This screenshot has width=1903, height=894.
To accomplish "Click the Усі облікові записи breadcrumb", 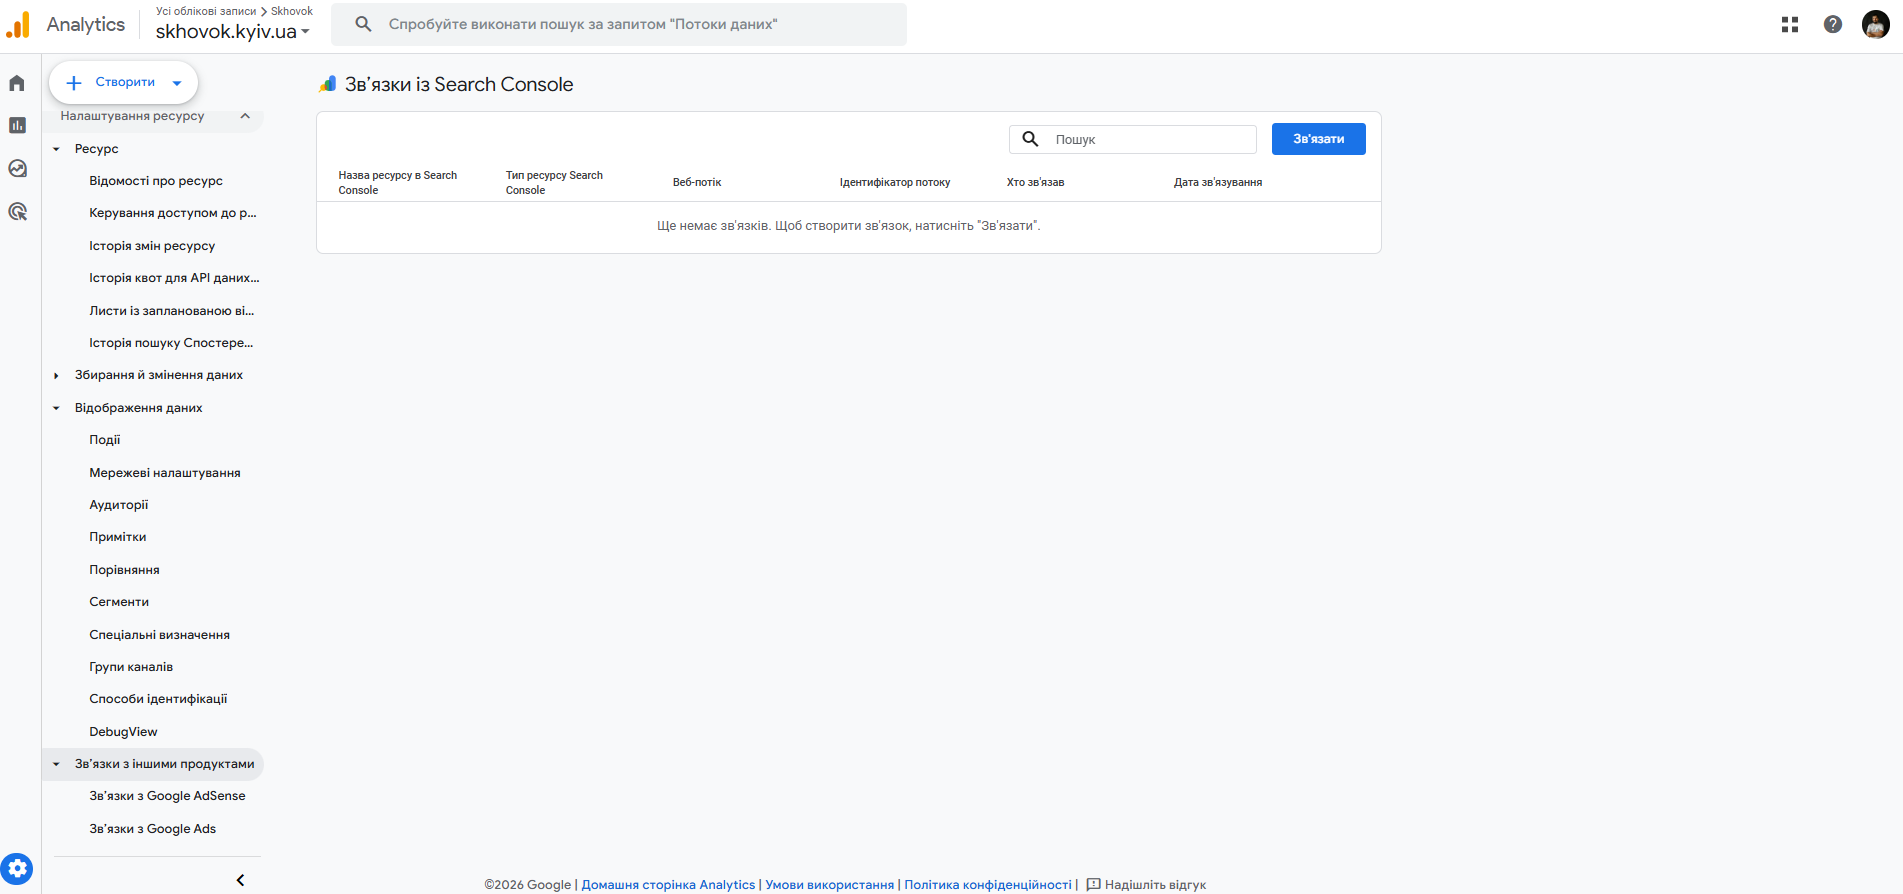I will tap(206, 11).
